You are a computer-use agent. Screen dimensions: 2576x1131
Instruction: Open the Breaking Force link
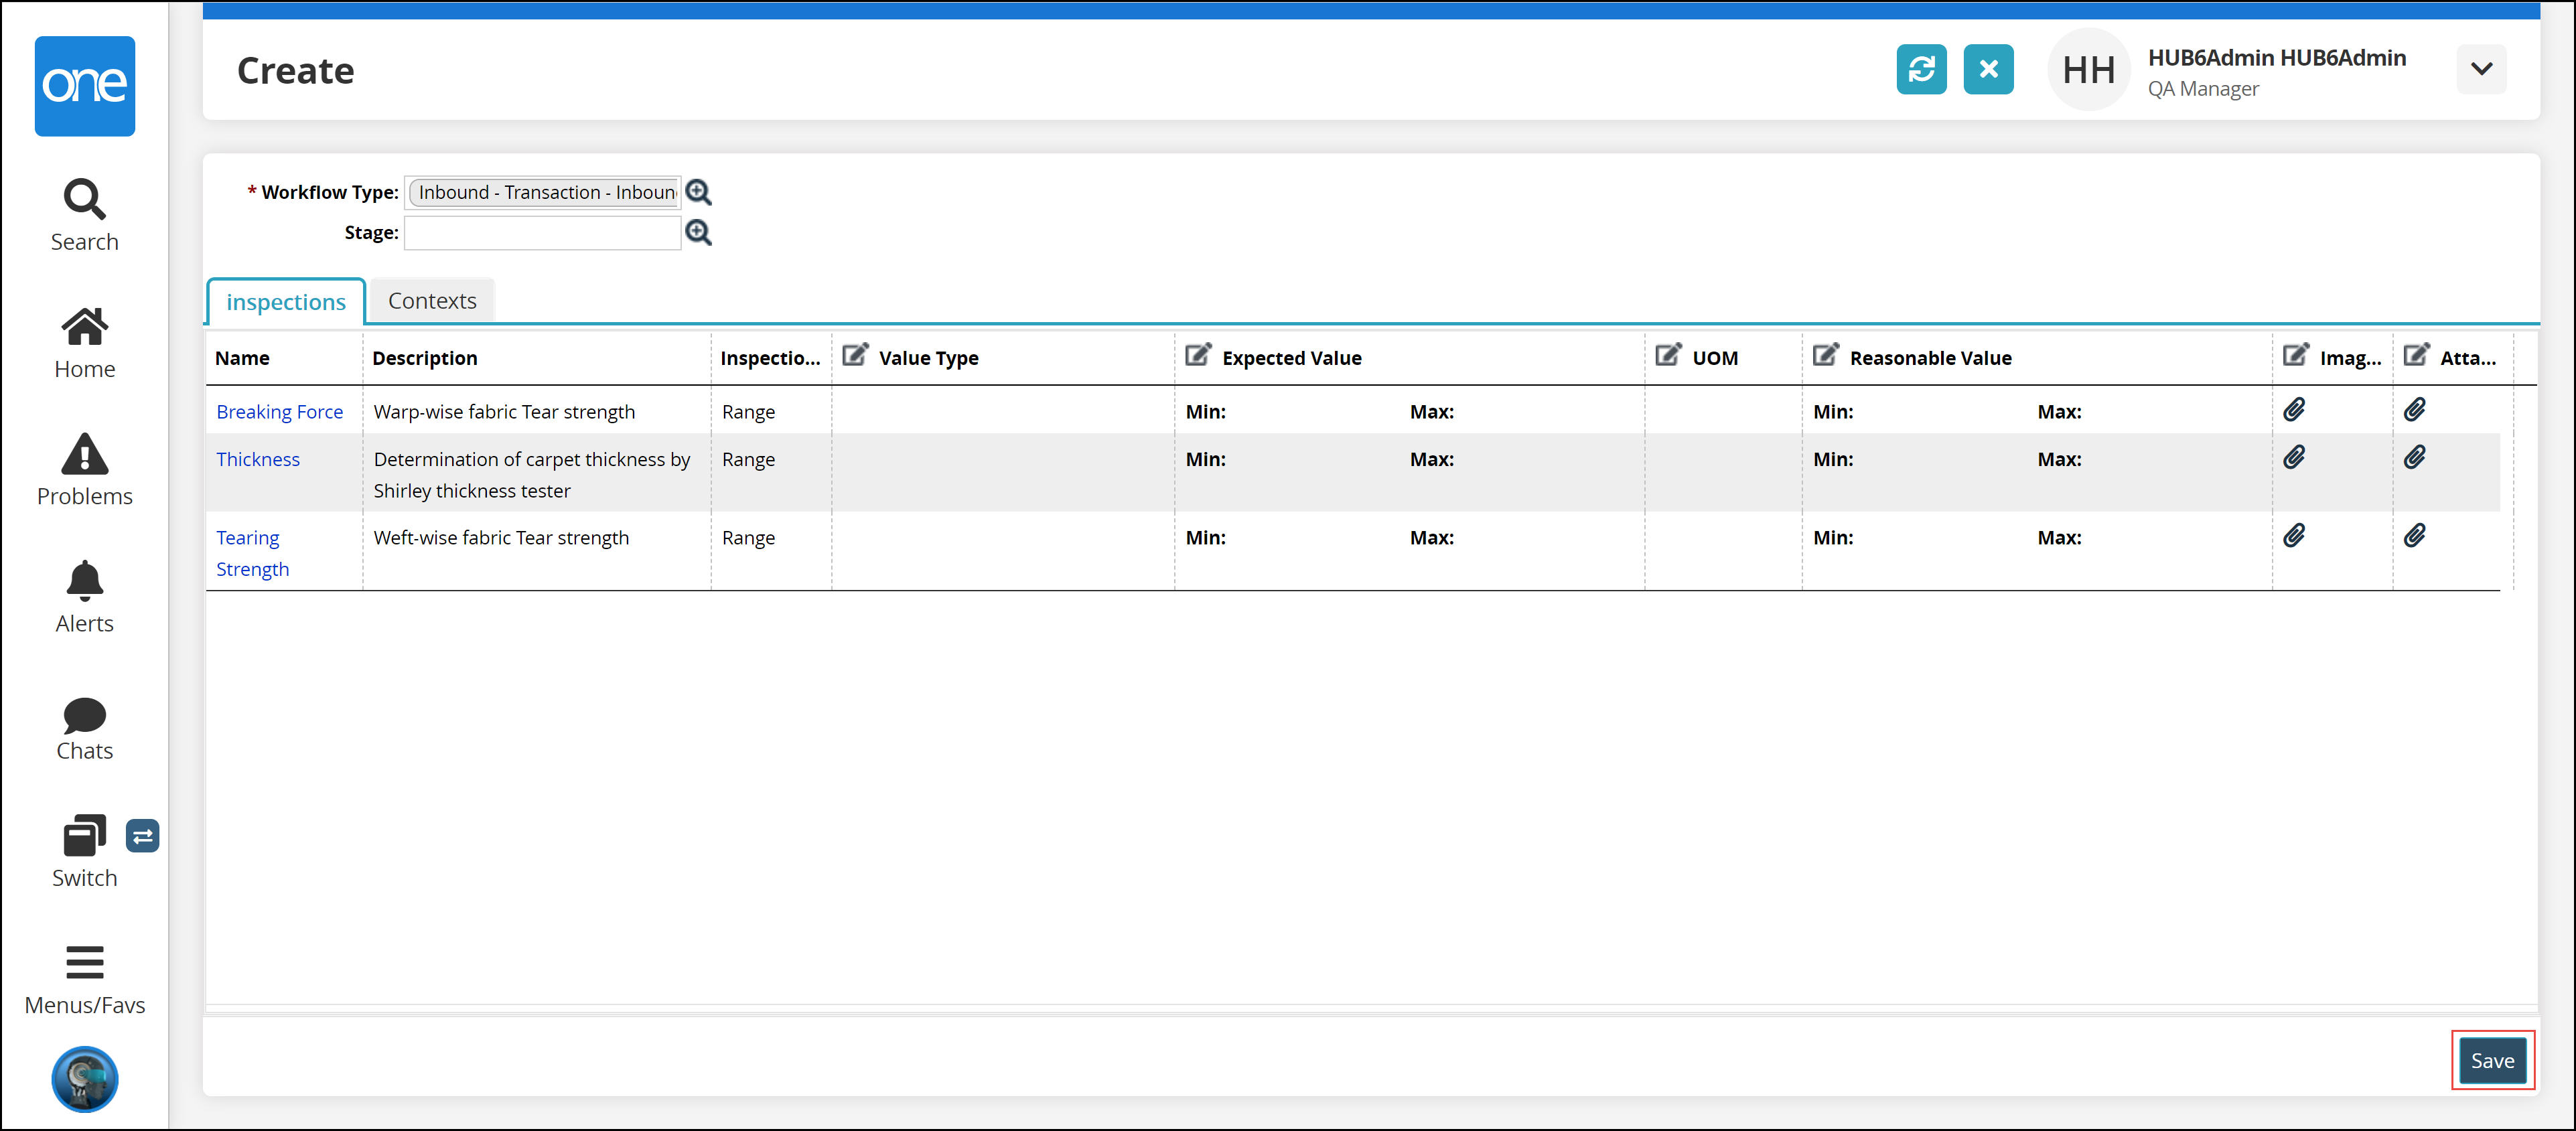pyautogui.click(x=279, y=412)
